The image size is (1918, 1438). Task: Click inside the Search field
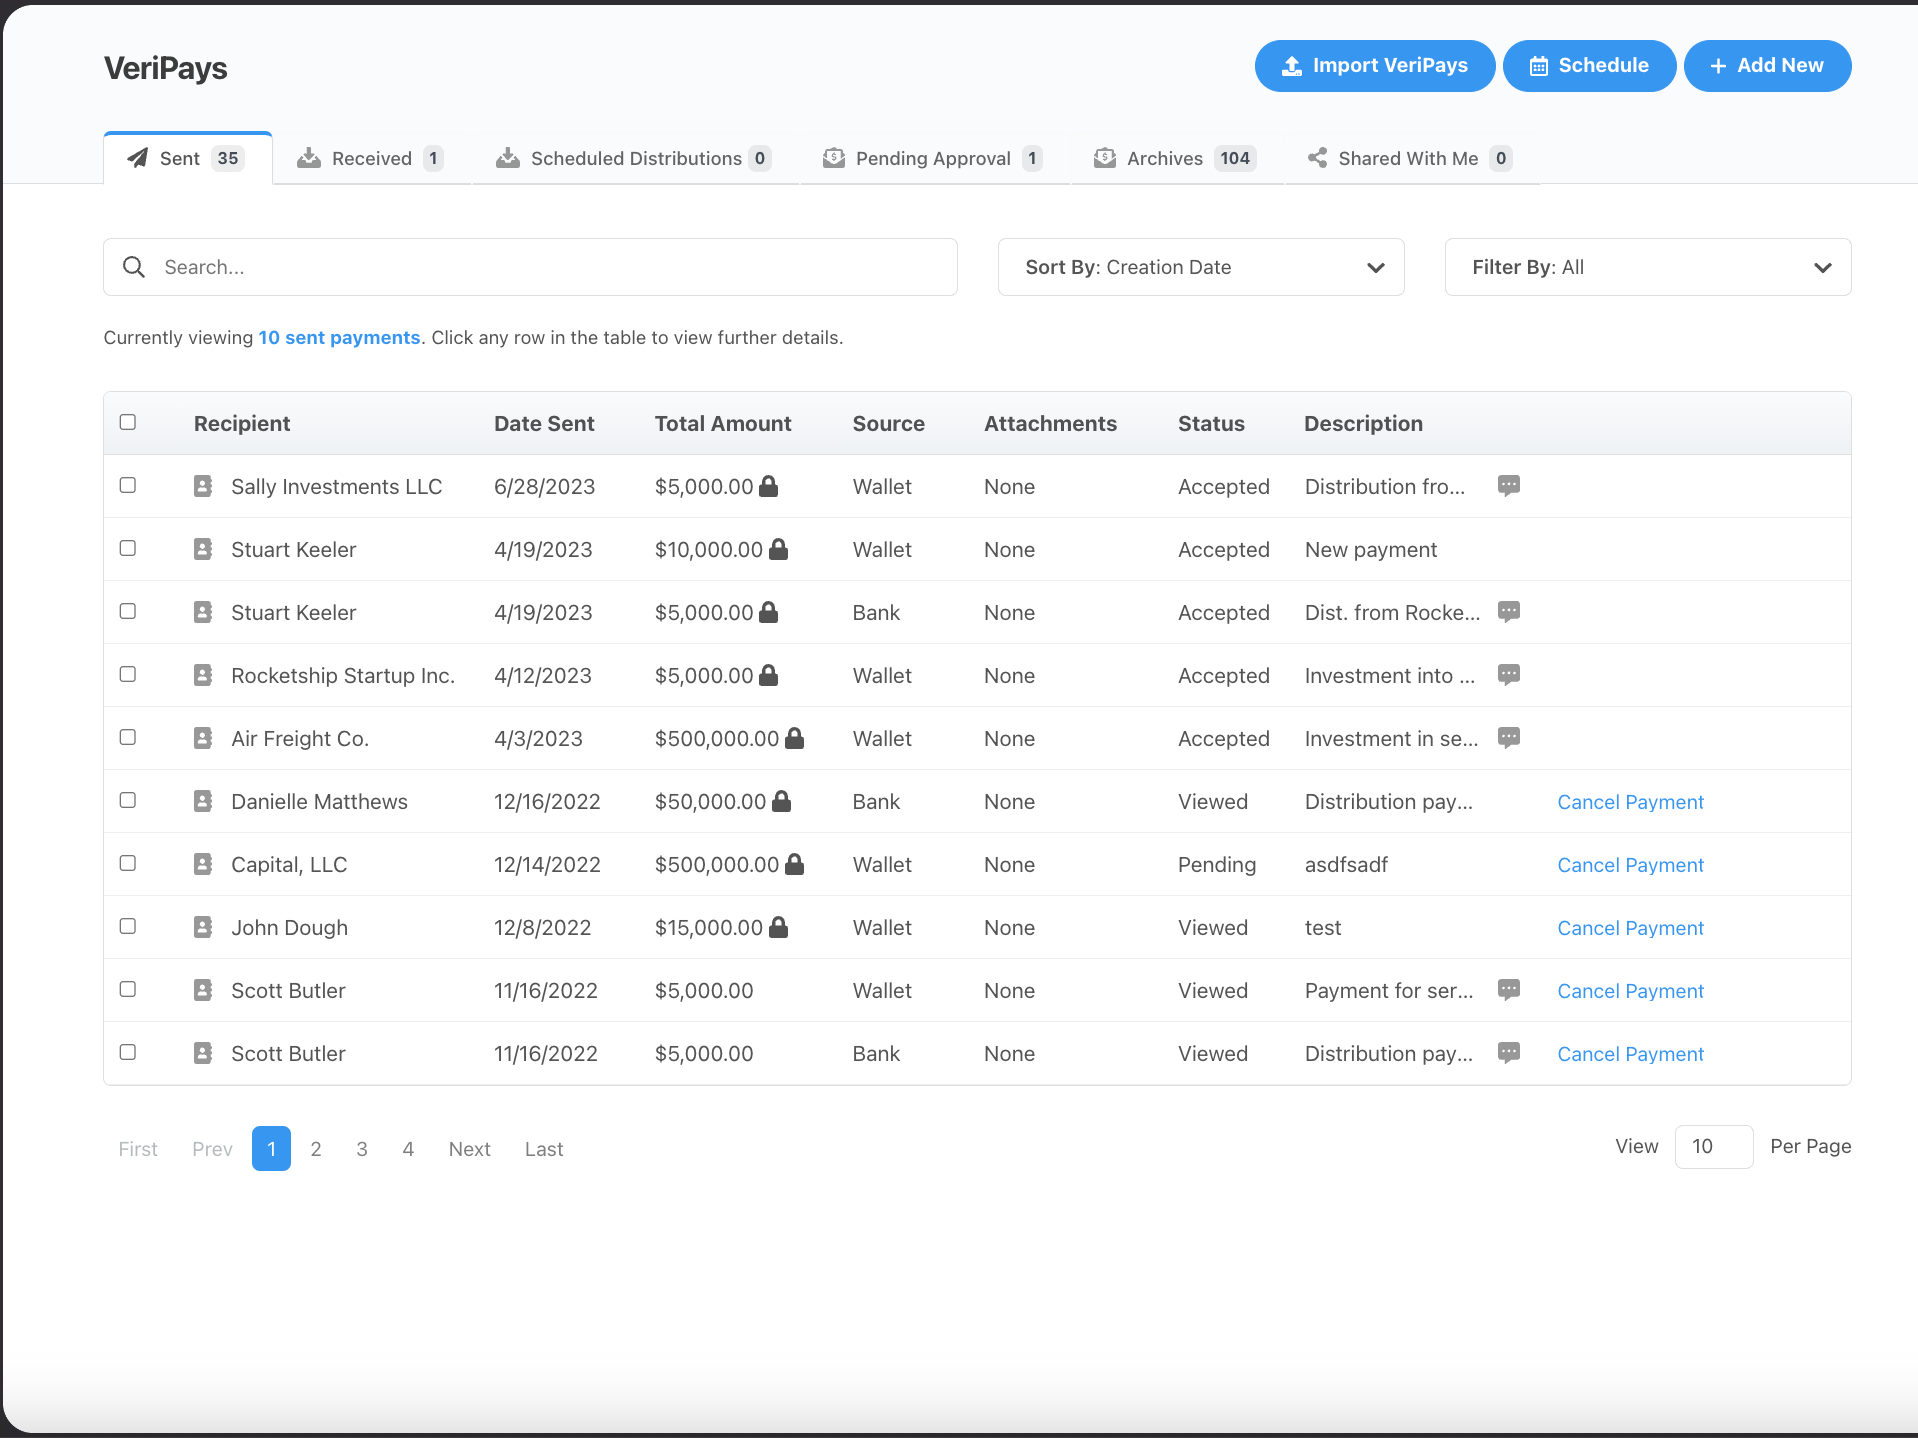pyautogui.click(x=400, y=267)
